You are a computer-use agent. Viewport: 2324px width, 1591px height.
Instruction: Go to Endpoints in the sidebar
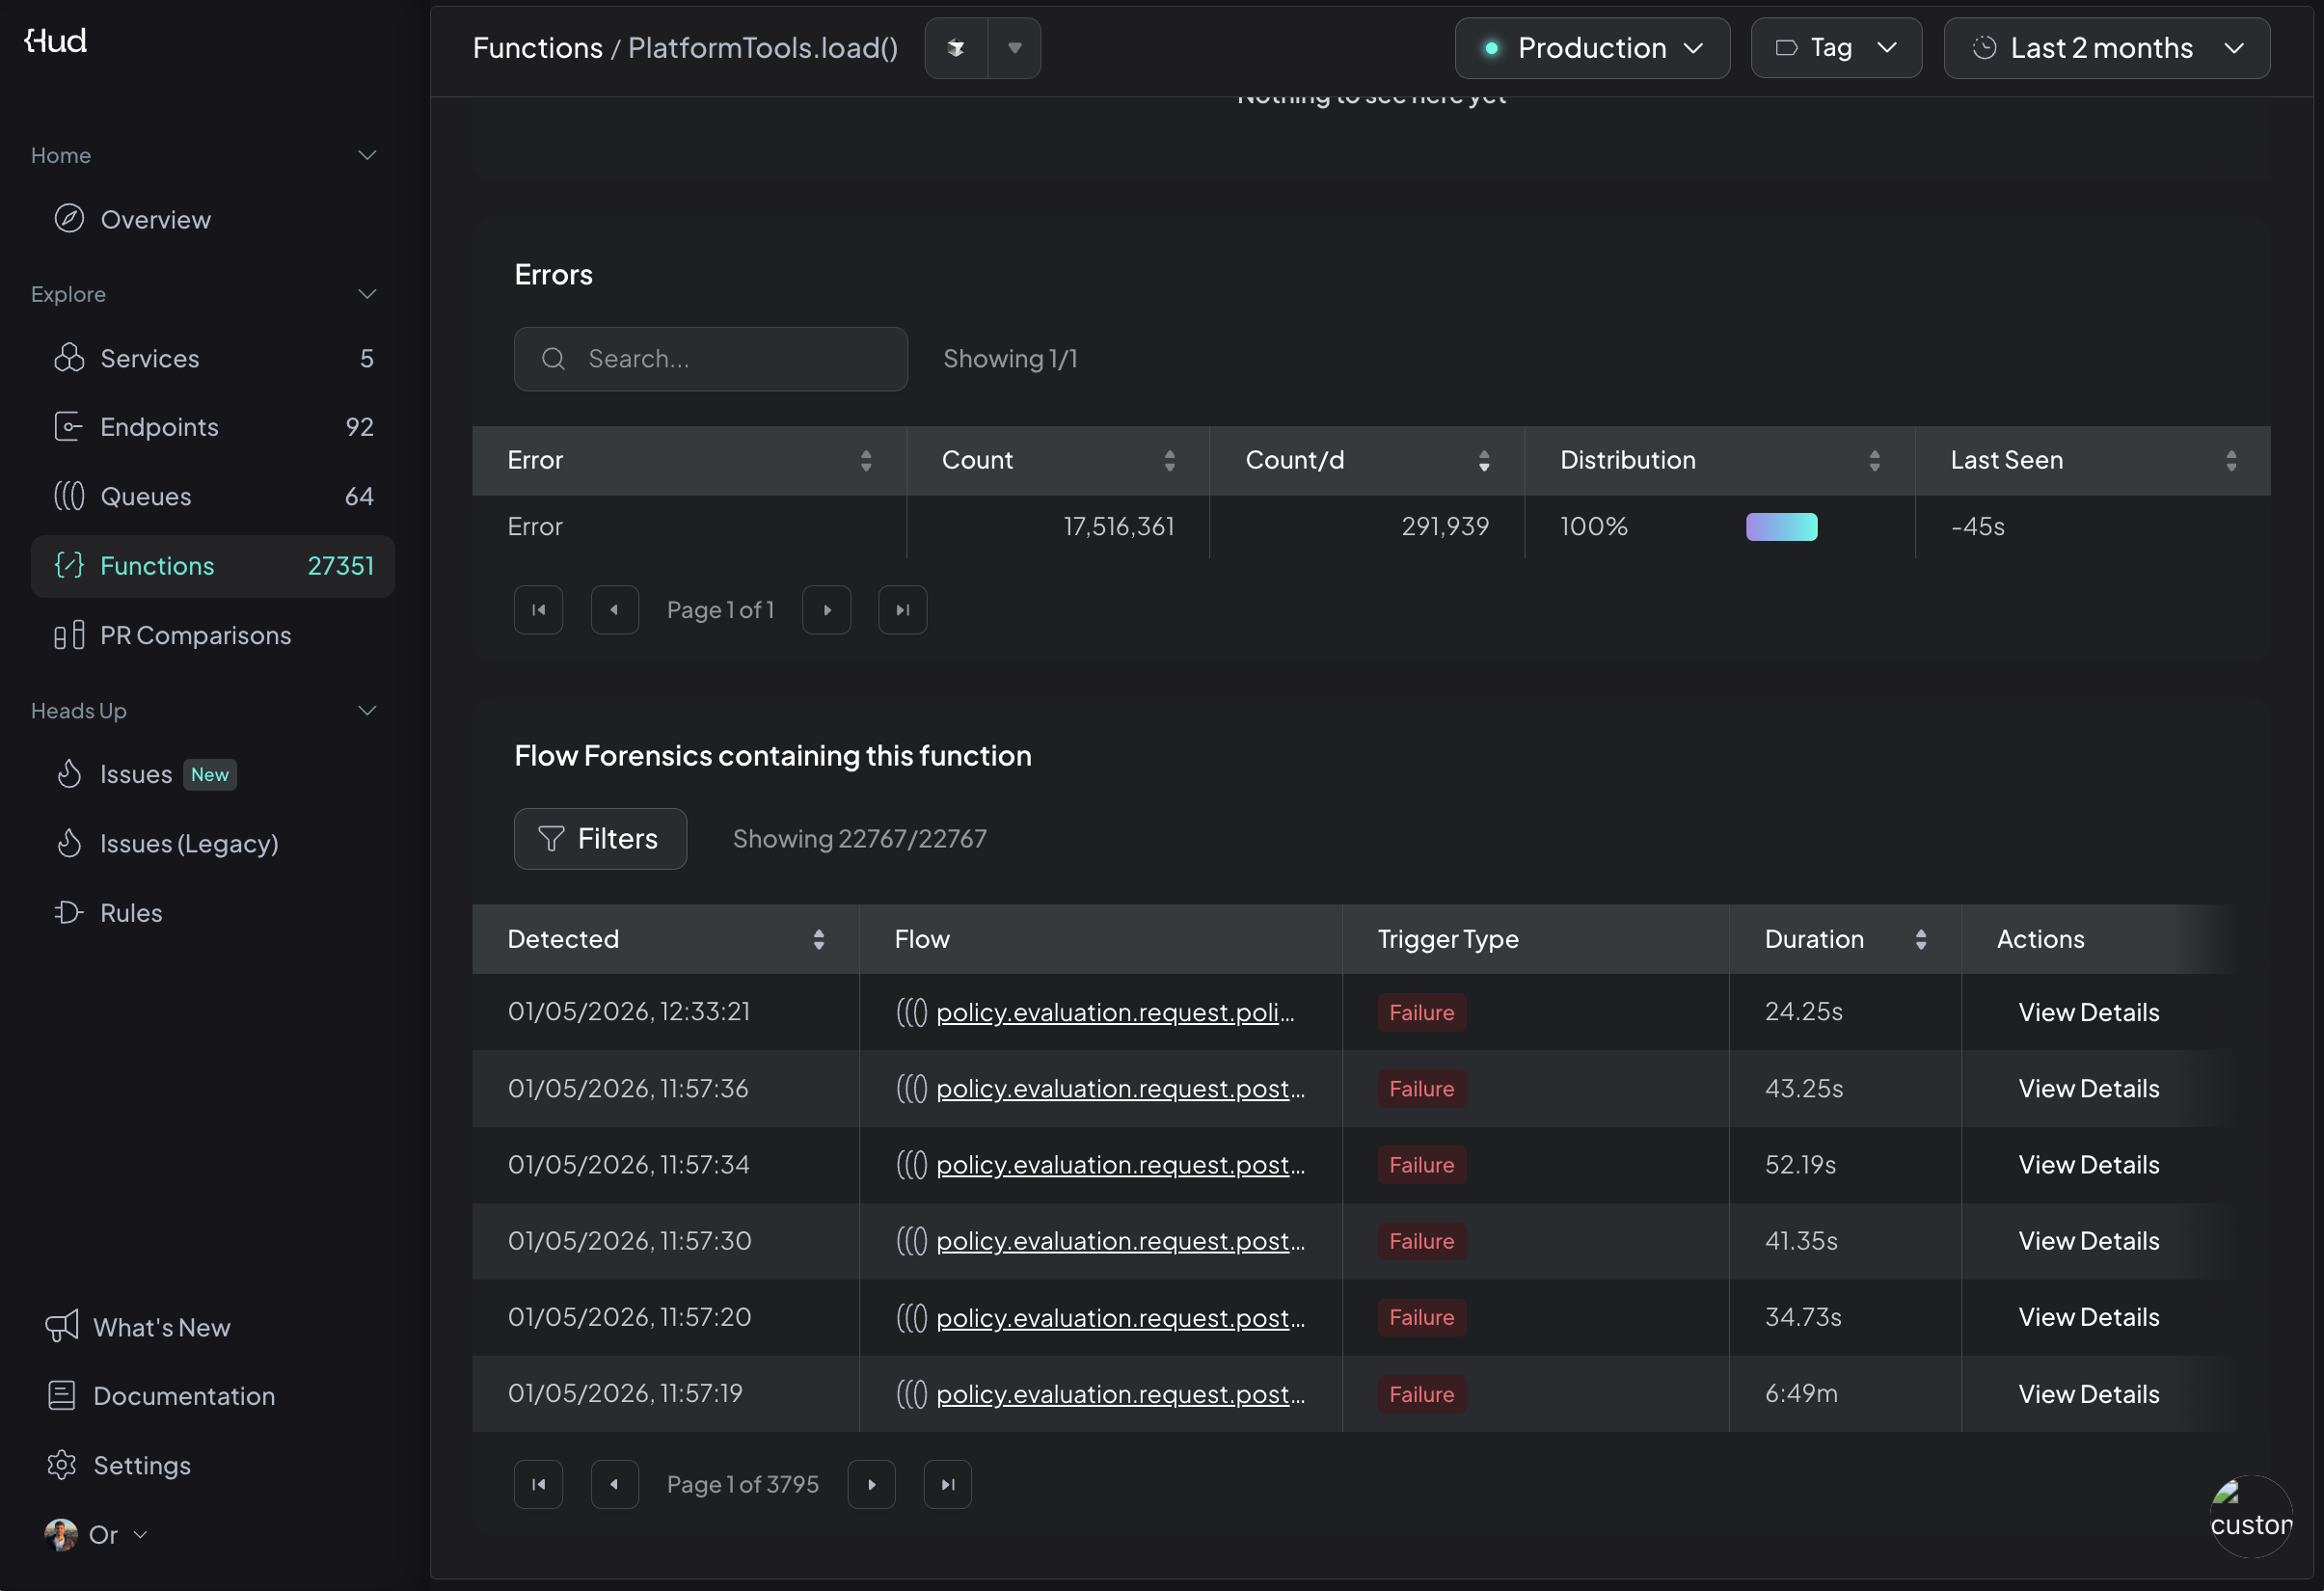[x=159, y=427]
